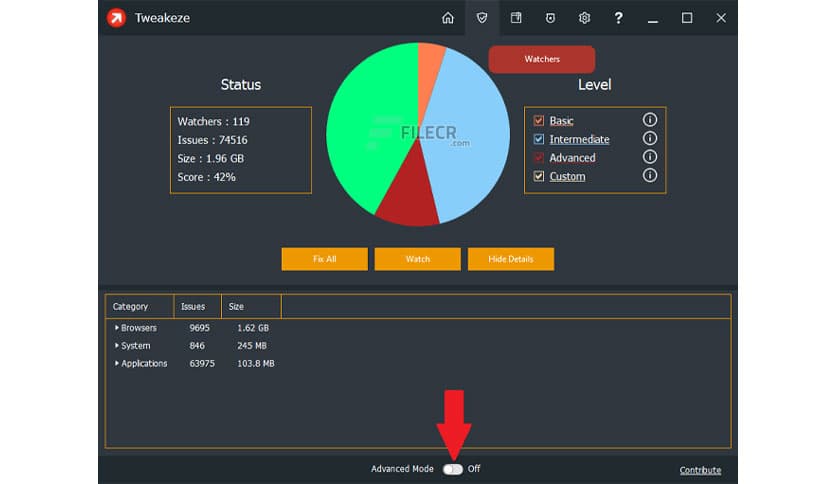Toggle the Advanced level checkbox

point(538,158)
